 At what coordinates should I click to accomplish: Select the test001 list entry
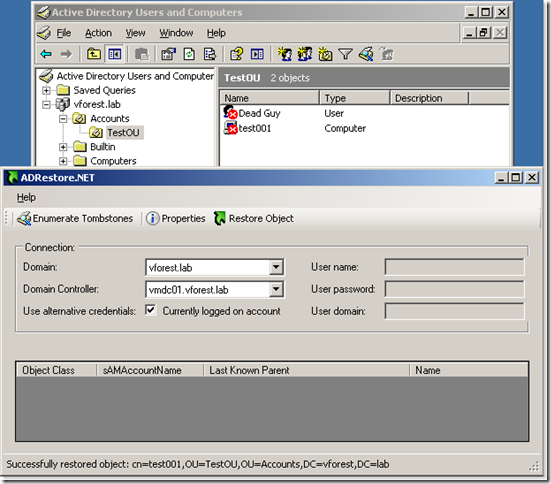click(255, 128)
